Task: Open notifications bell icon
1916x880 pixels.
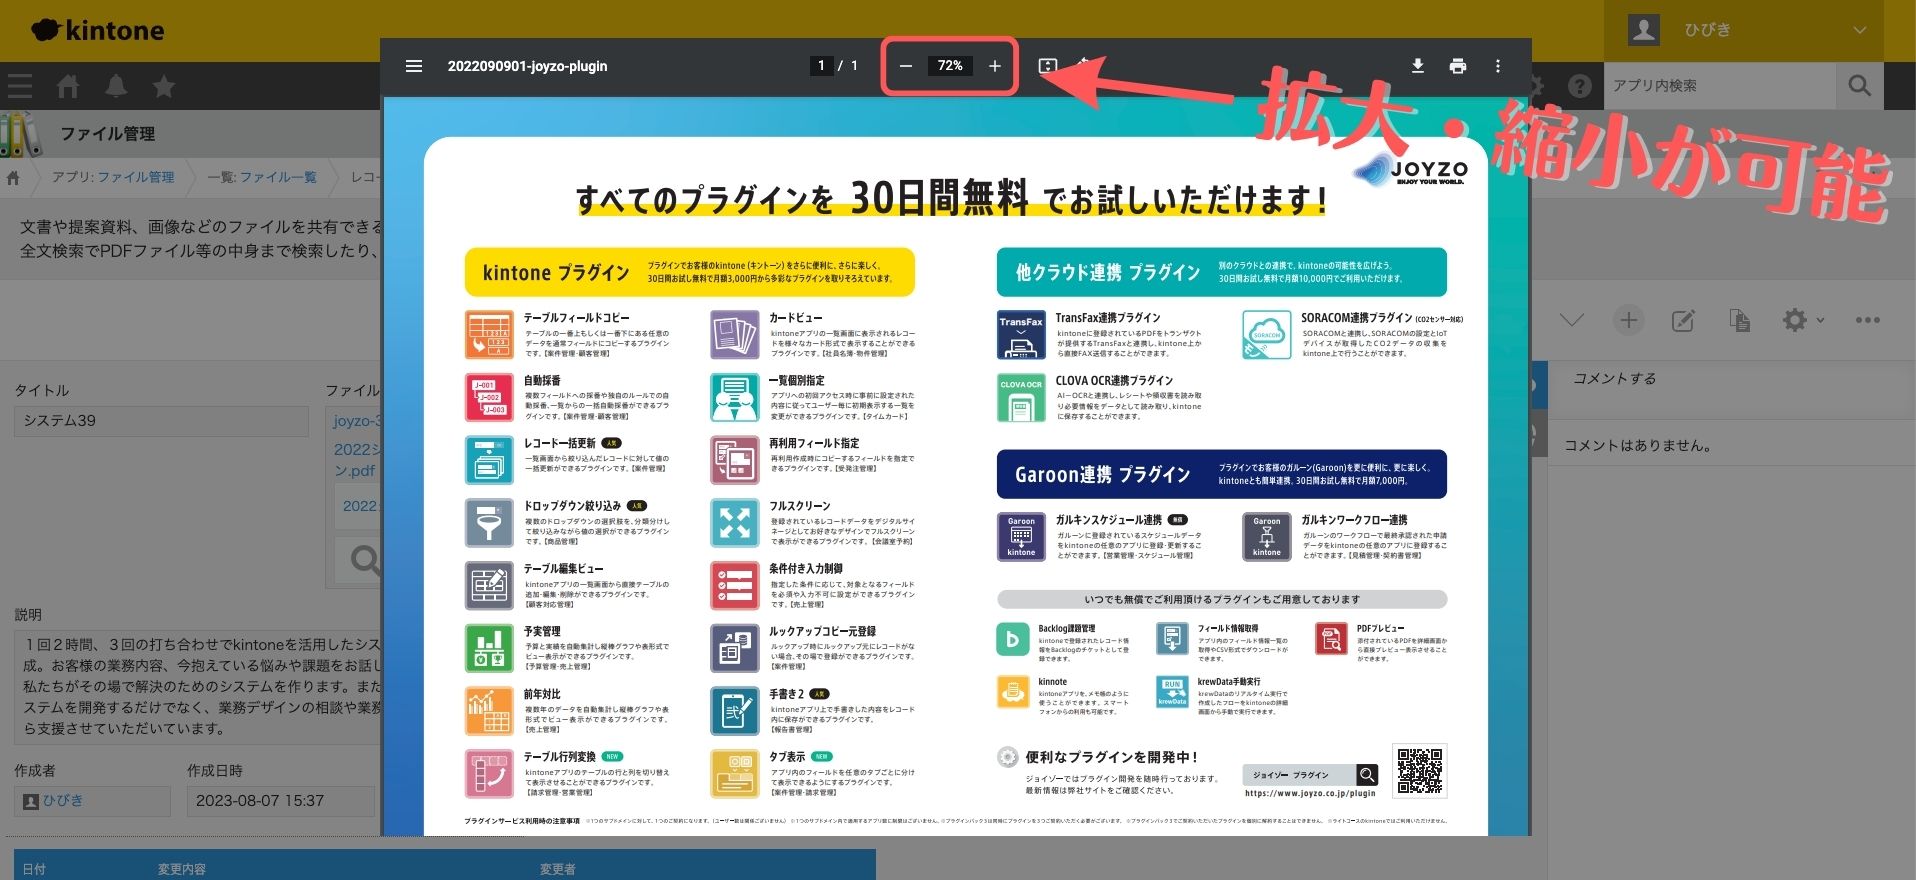Action: (116, 87)
